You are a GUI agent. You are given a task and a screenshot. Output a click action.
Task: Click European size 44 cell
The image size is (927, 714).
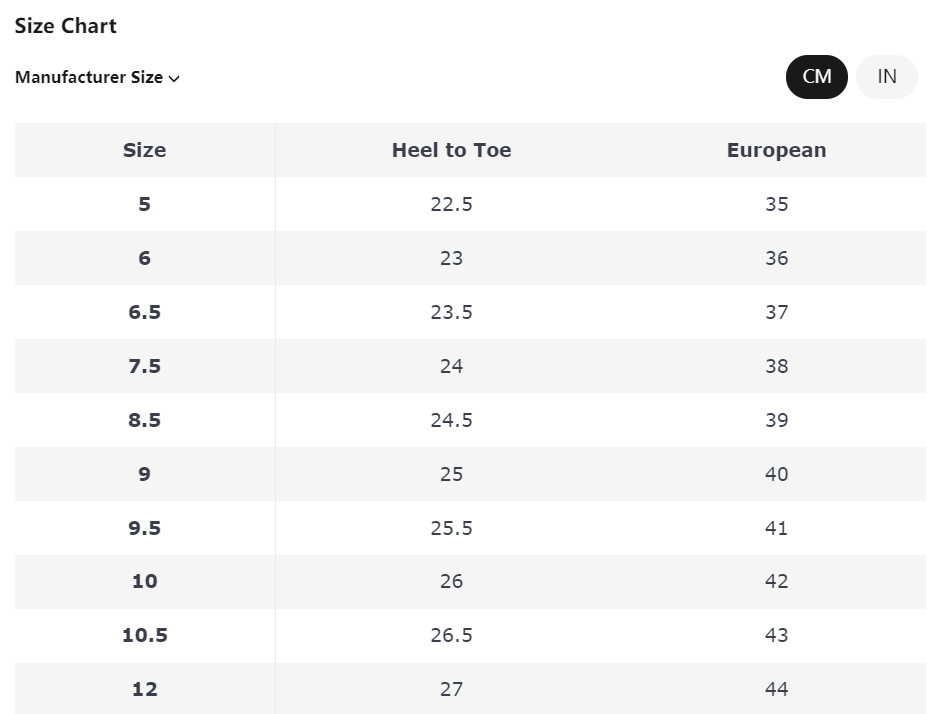pyautogui.click(x=776, y=689)
